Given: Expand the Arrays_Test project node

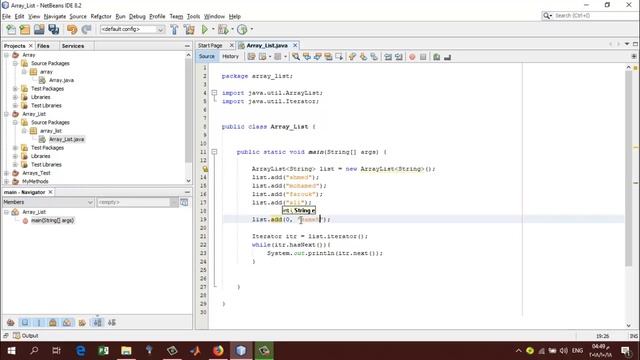Looking at the screenshot, I should coord(7,173).
